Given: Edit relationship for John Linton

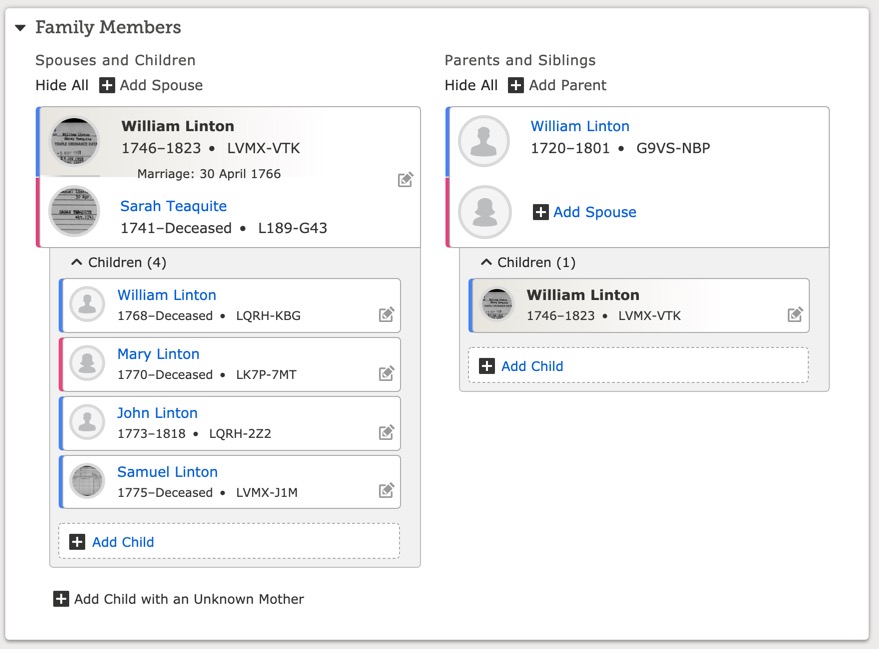Looking at the screenshot, I should click(x=386, y=432).
